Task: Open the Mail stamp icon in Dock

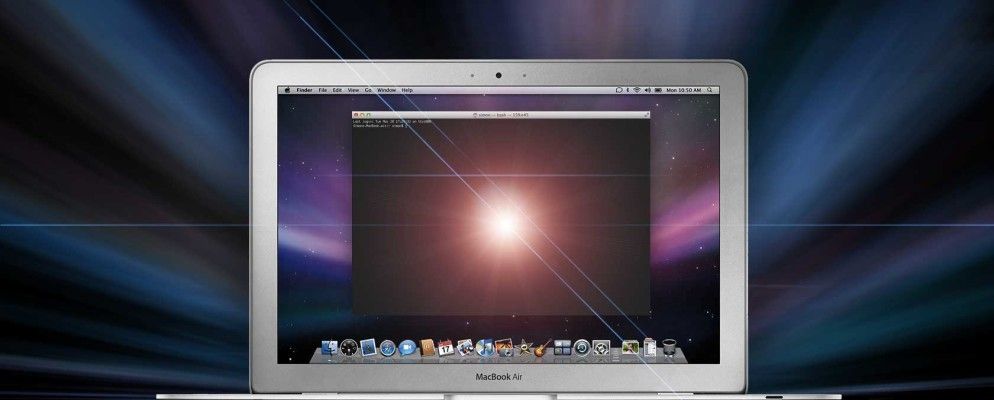Action: (368, 347)
